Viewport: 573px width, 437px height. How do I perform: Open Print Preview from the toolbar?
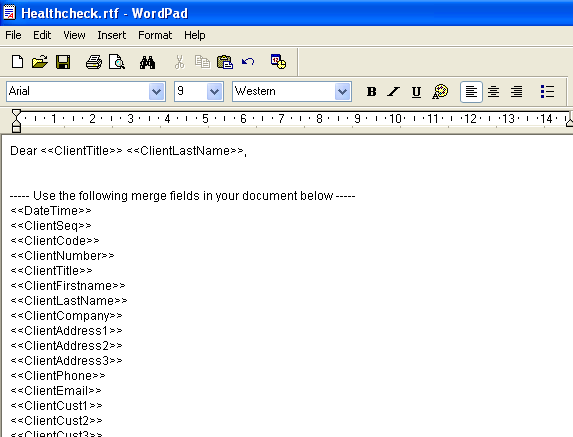[117, 62]
